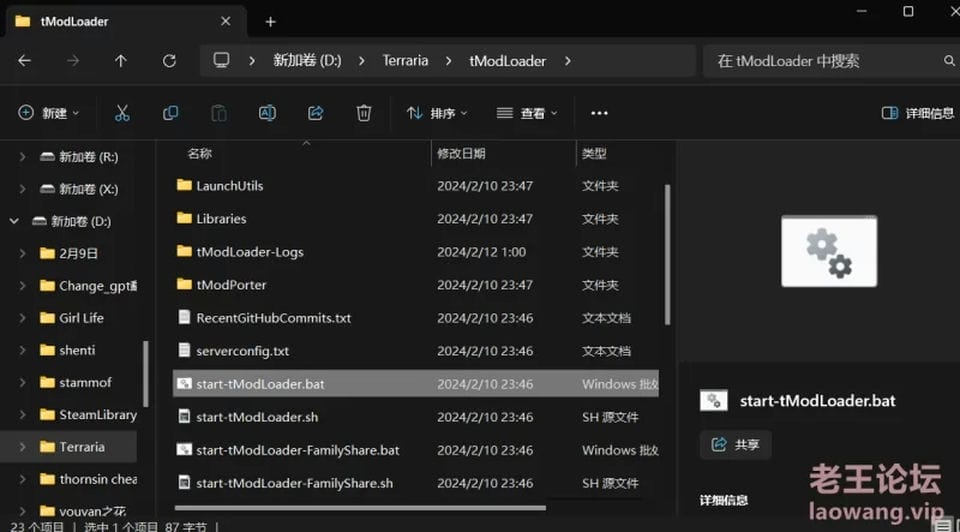Image resolution: width=960 pixels, height=532 pixels.
Task: Click the tModLoader breadcrumb segment
Action: click(508, 61)
